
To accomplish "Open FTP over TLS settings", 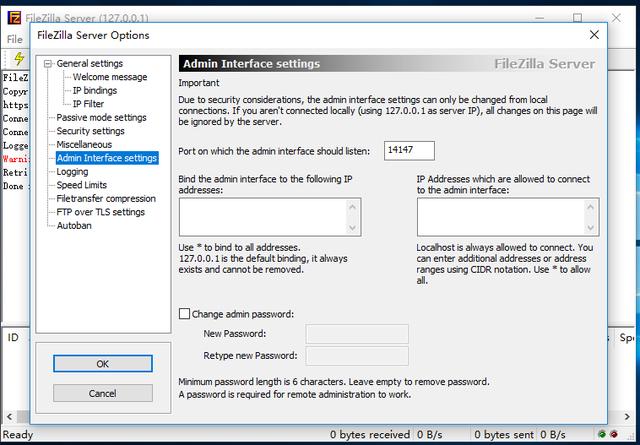I will point(100,212).
